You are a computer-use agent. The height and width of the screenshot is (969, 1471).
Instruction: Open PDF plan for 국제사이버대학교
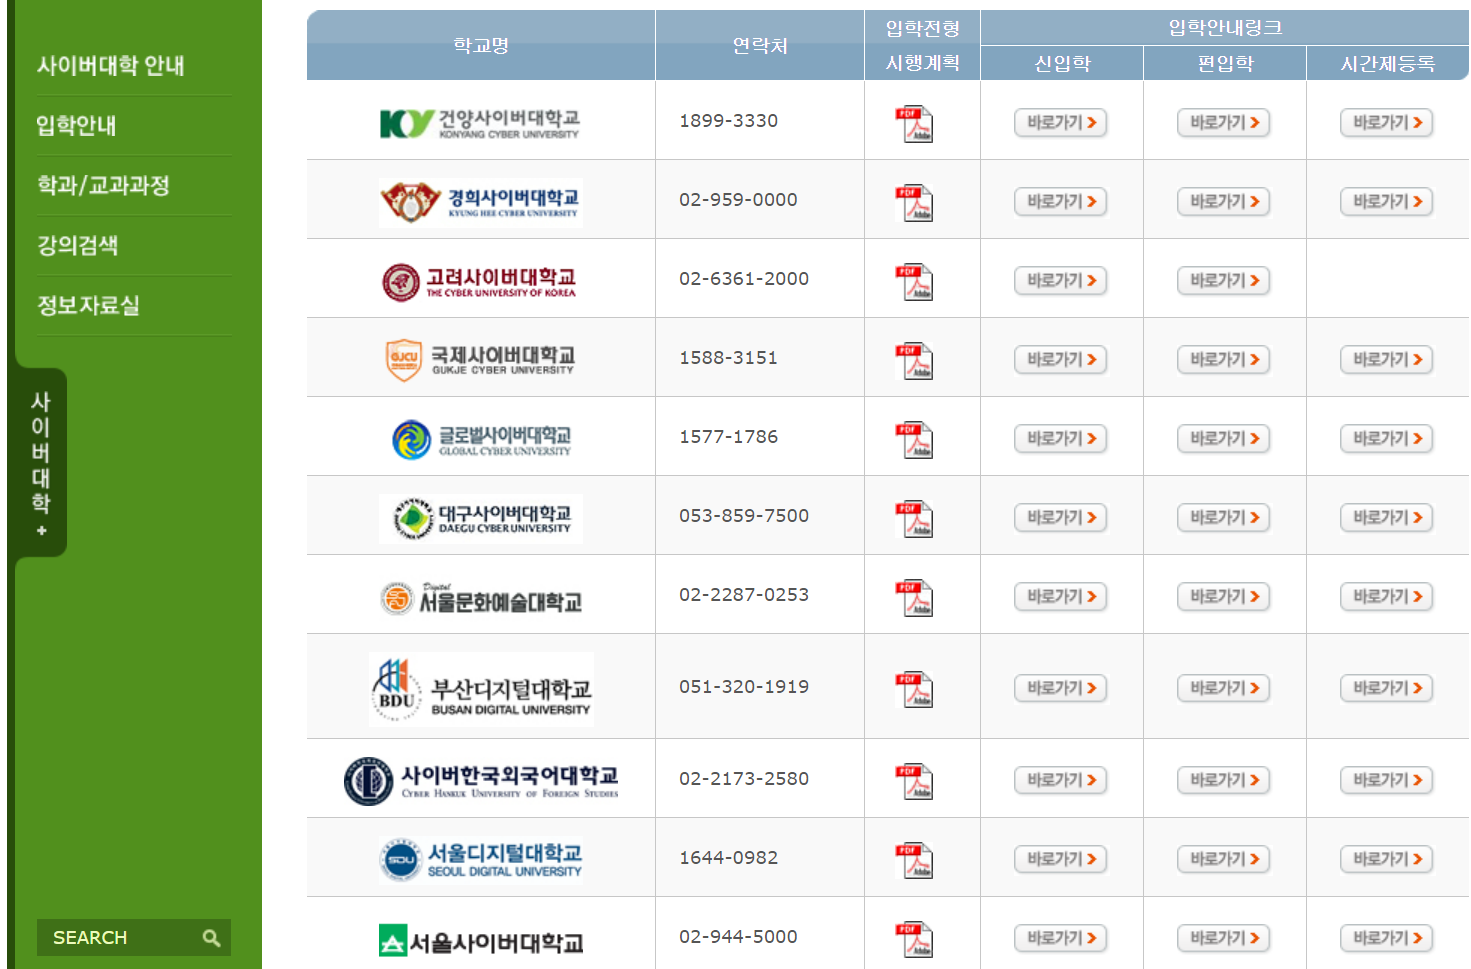pos(914,361)
